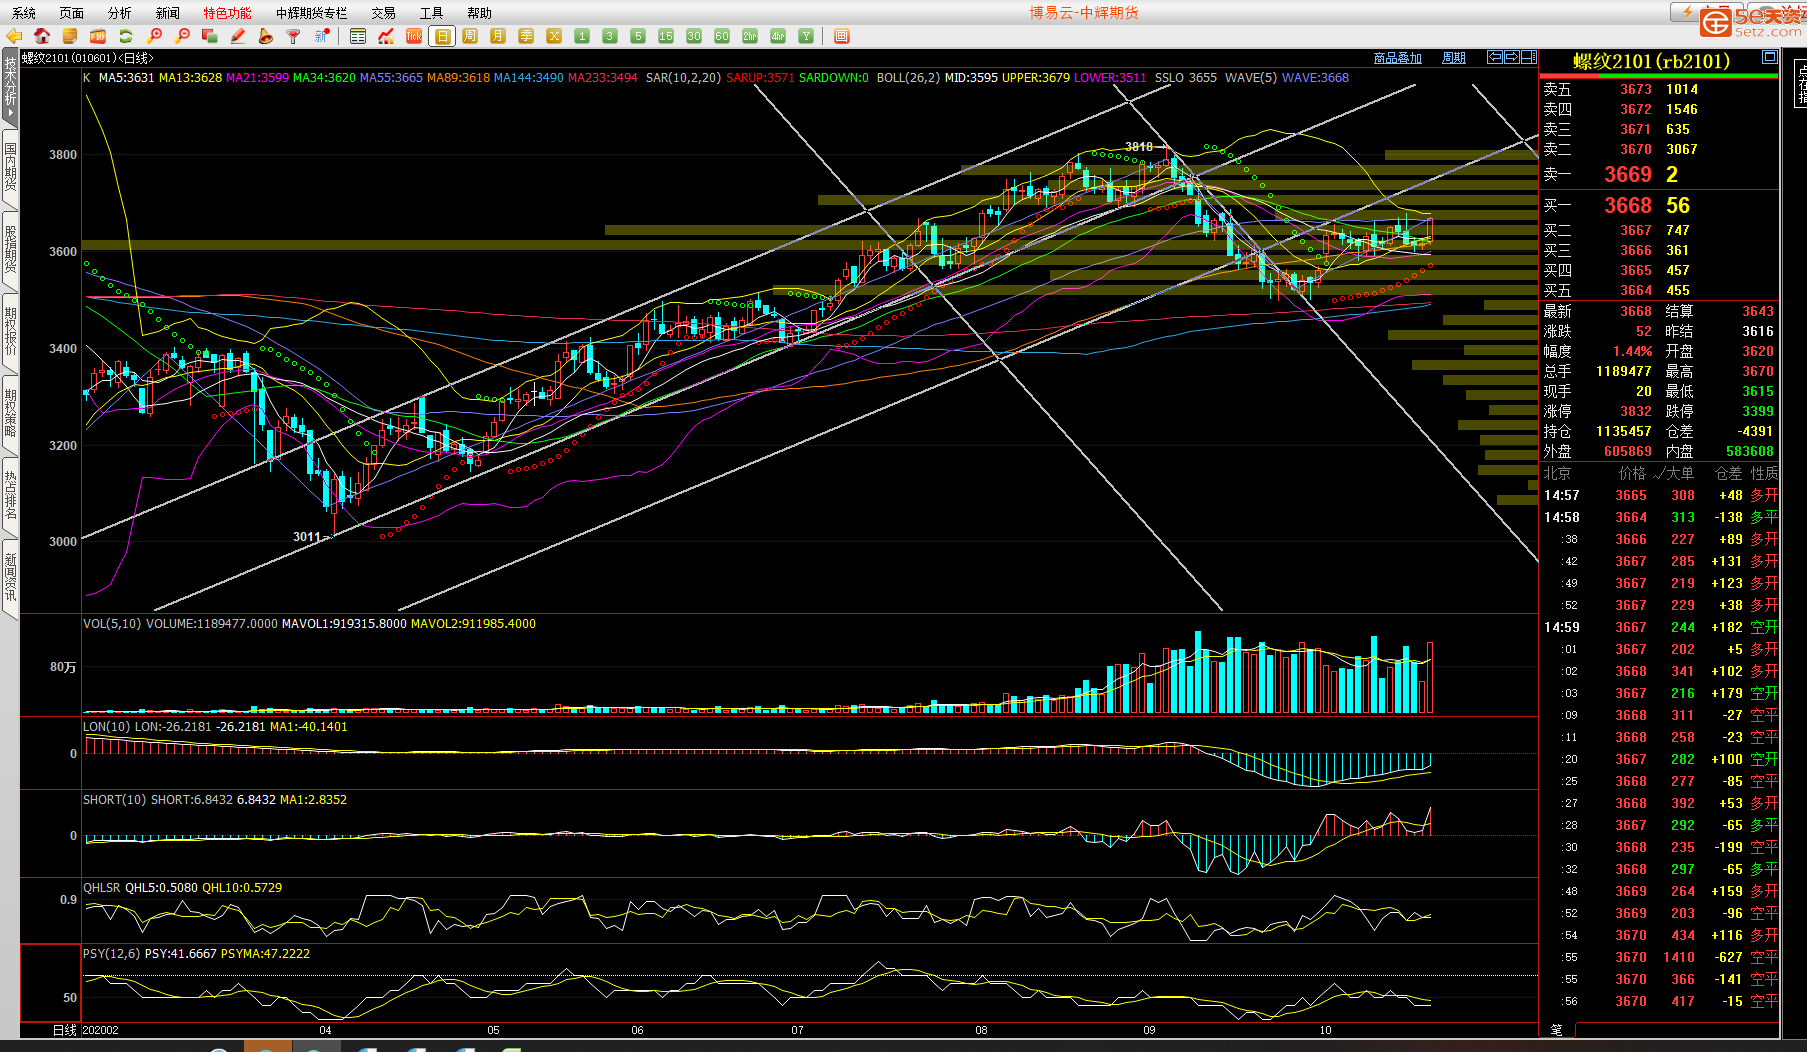The height and width of the screenshot is (1052, 1807).
Task: Select 30-minute period button
Action: 694,36
